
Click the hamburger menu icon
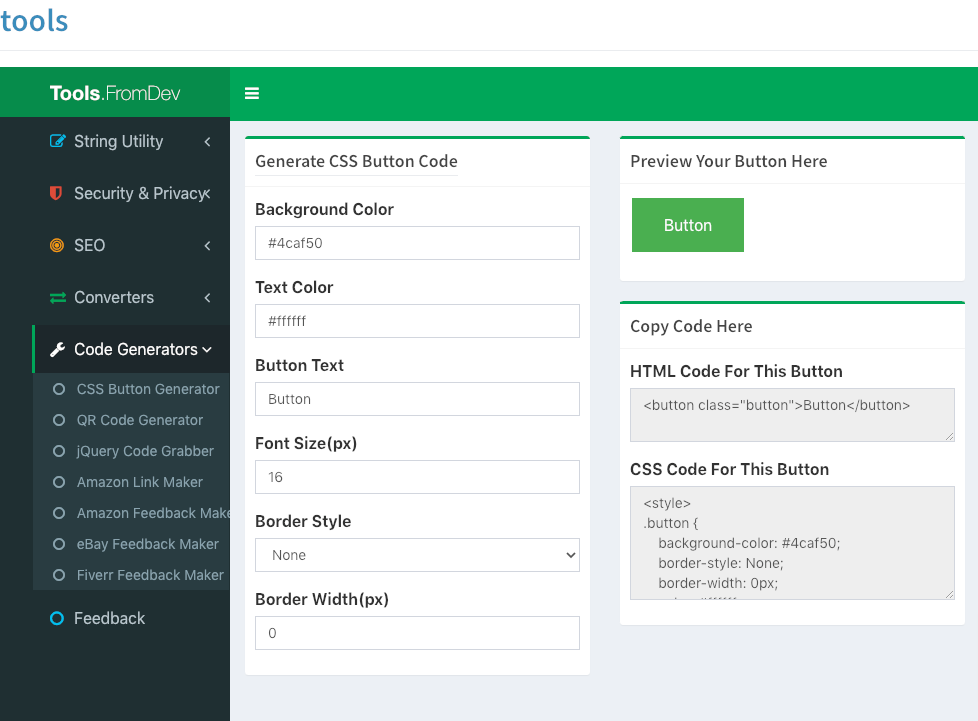[251, 93]
